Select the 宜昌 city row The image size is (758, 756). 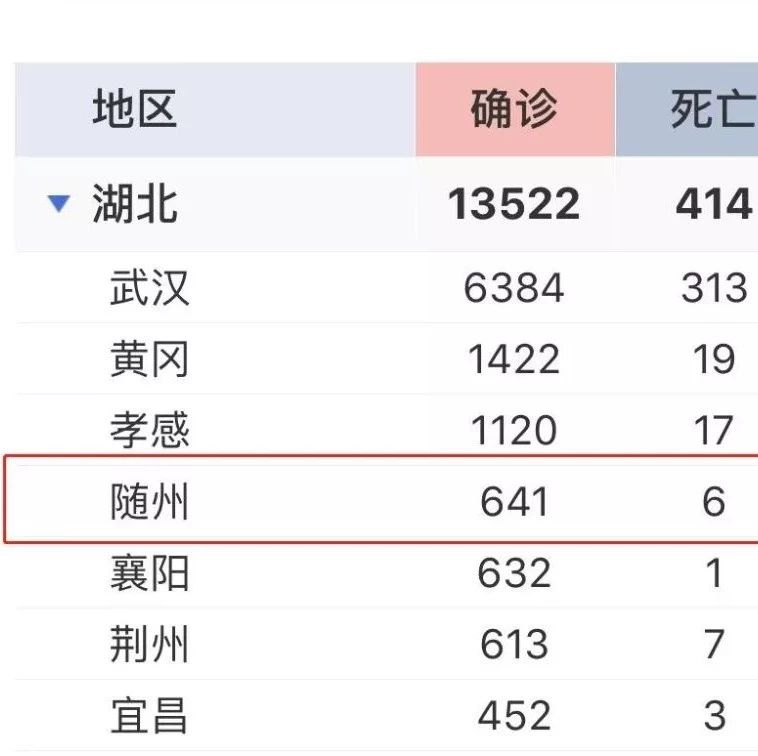tap(386, 715)
